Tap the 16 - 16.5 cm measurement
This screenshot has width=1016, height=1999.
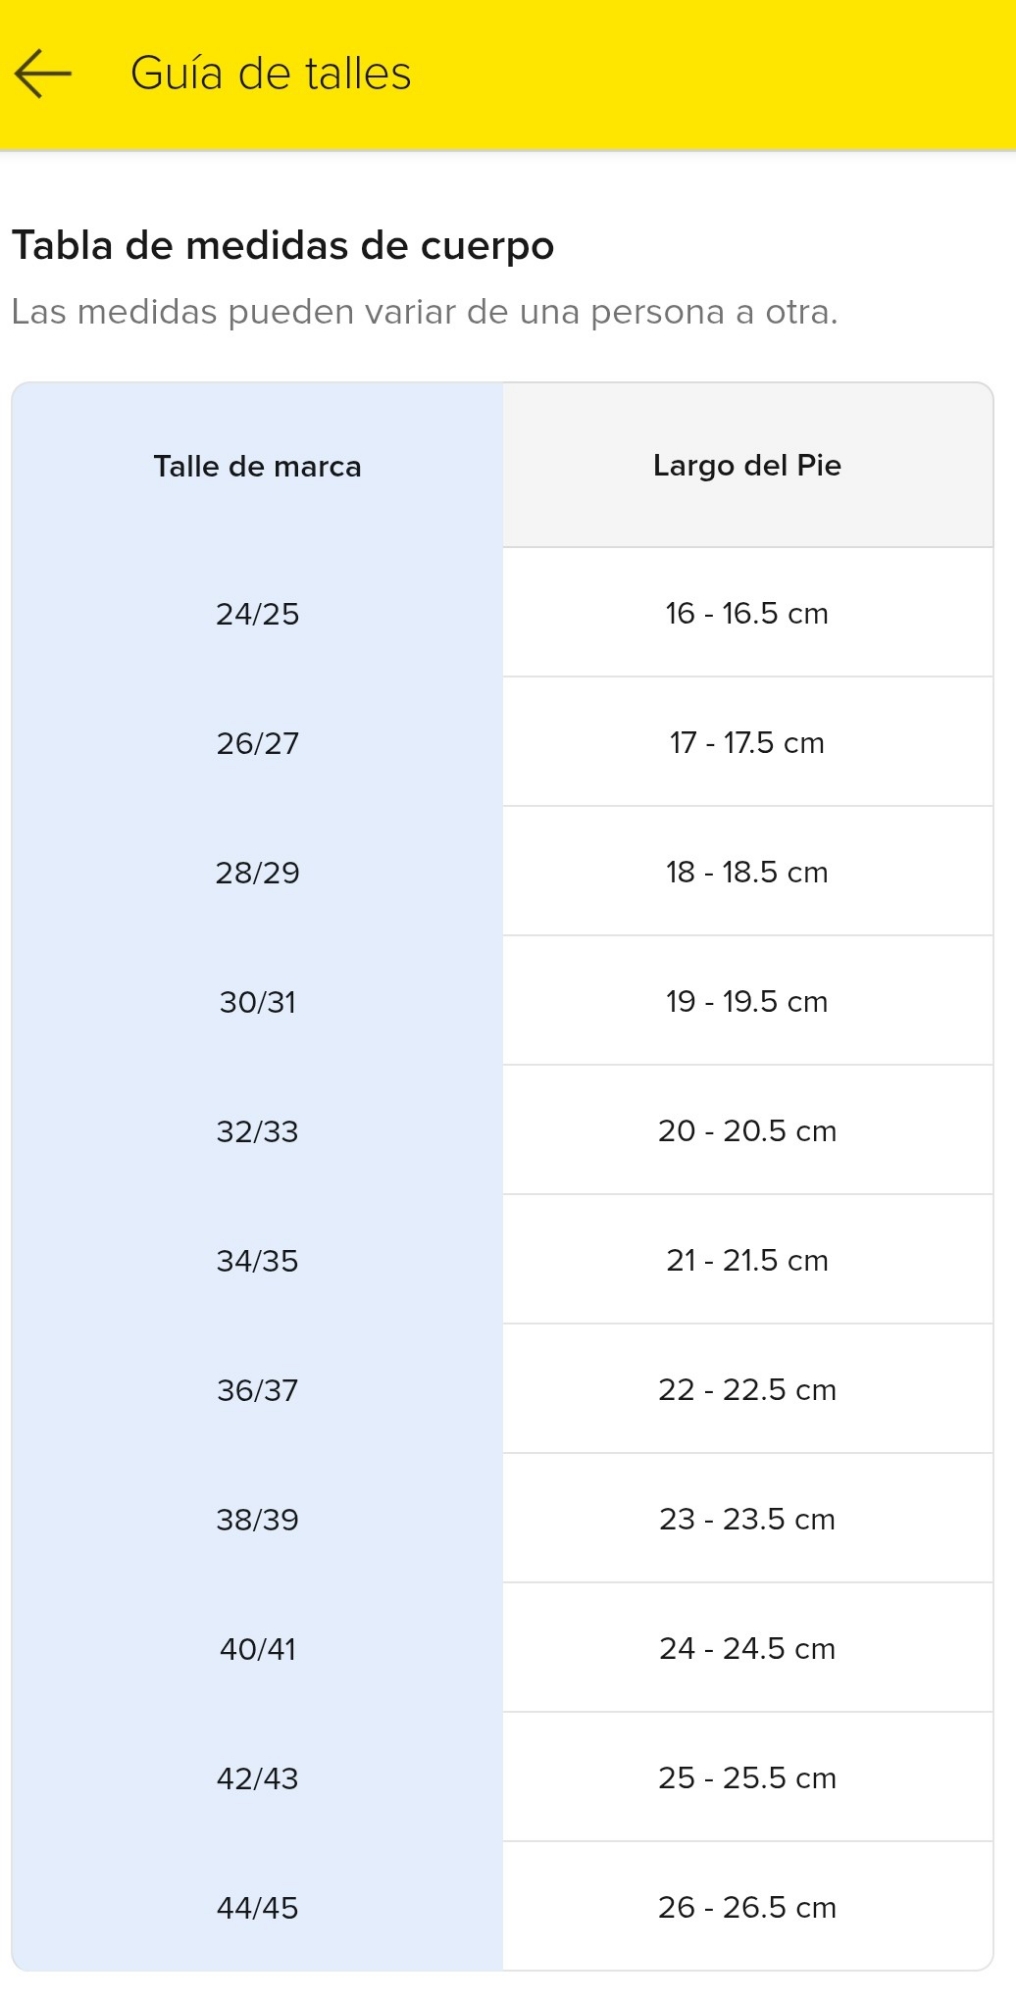tap(747, 613)
